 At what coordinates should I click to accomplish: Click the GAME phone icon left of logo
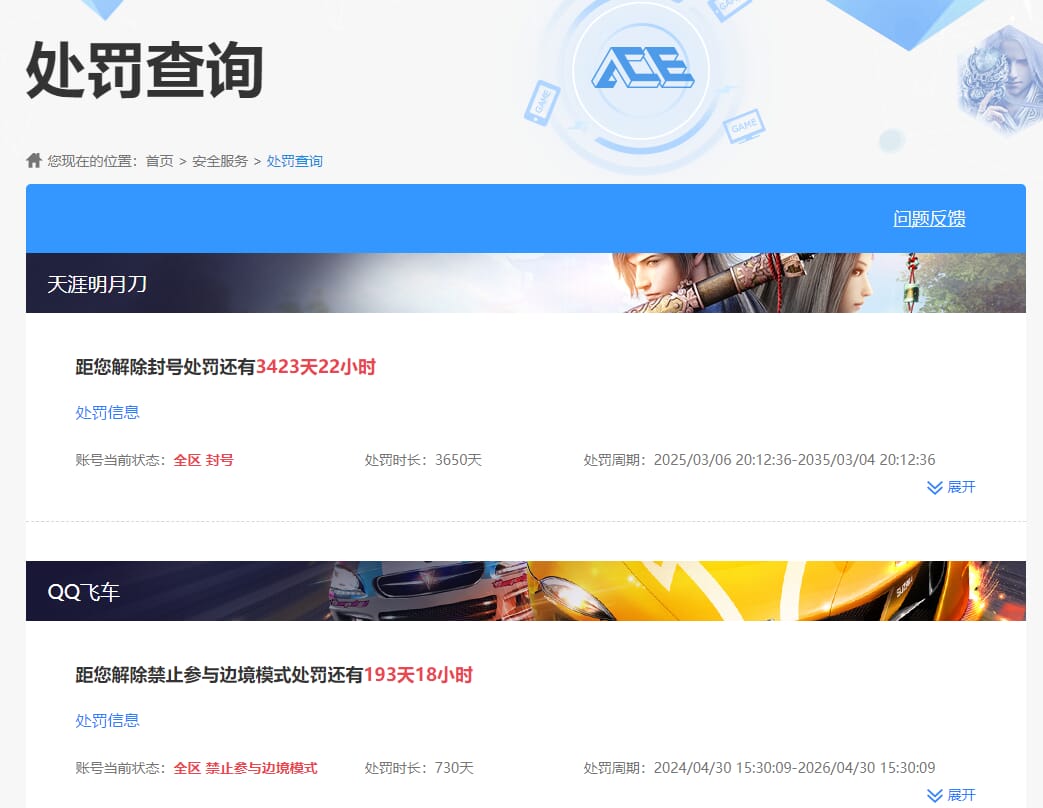541,102
